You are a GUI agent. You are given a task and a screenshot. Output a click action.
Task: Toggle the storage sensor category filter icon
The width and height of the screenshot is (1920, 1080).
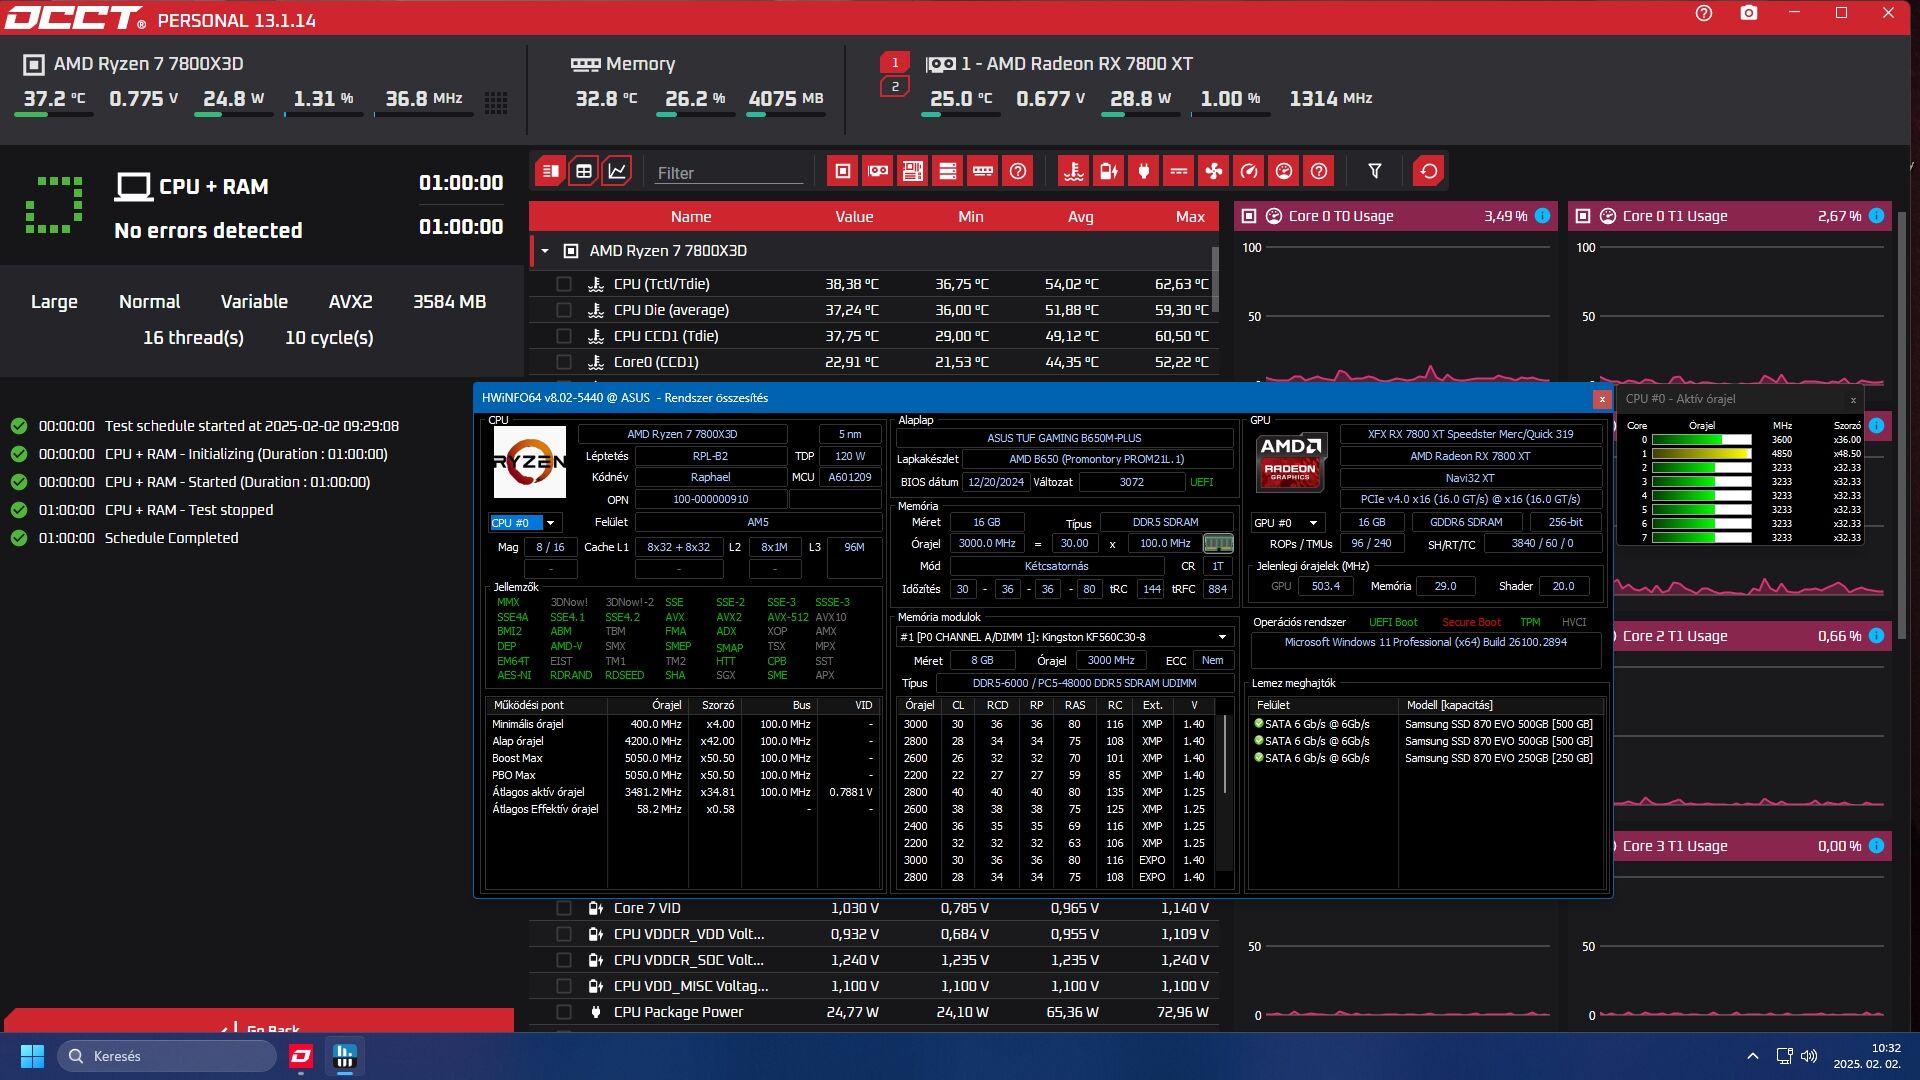coord(948,172)
